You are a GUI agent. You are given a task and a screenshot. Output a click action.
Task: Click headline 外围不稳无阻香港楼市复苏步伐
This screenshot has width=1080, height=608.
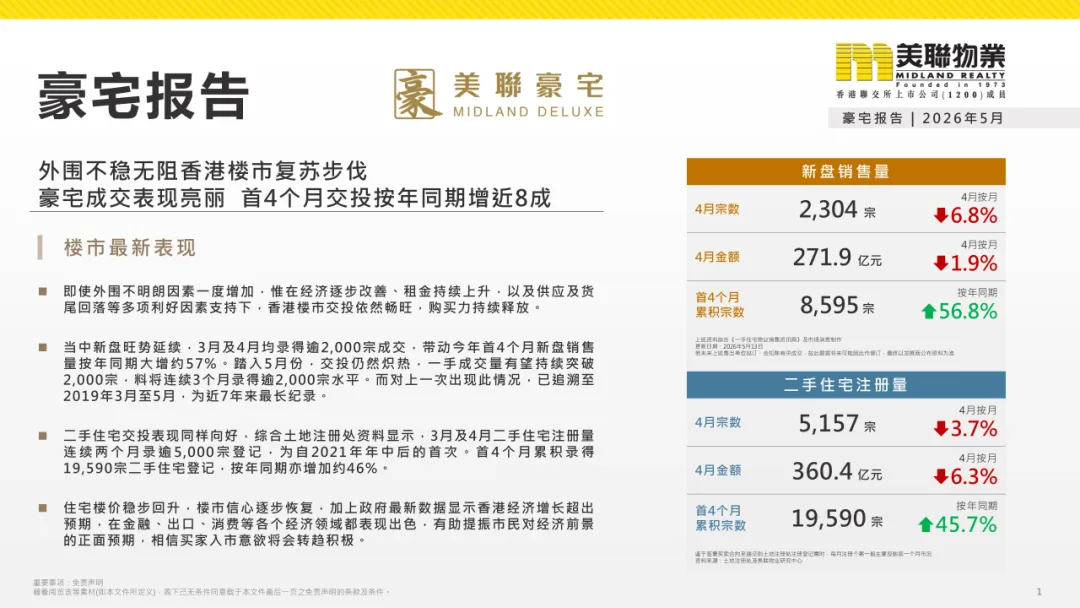203,171
